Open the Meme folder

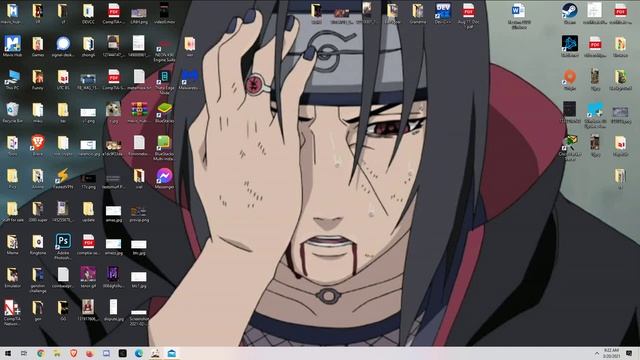click(12, 243)
